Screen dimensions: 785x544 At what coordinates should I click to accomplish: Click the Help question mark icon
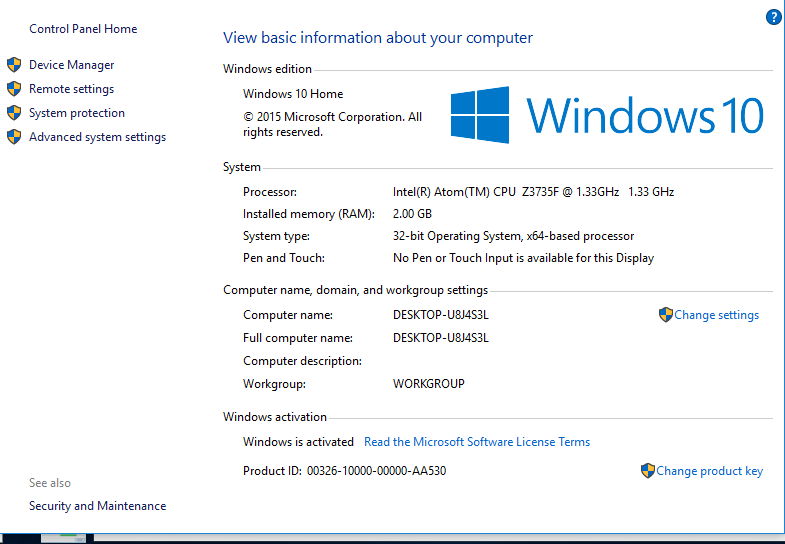[x=773, y=17]
